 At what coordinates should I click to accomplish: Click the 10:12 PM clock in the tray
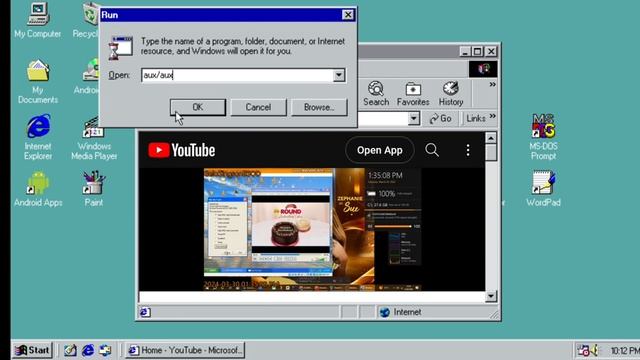pos(624,351)
